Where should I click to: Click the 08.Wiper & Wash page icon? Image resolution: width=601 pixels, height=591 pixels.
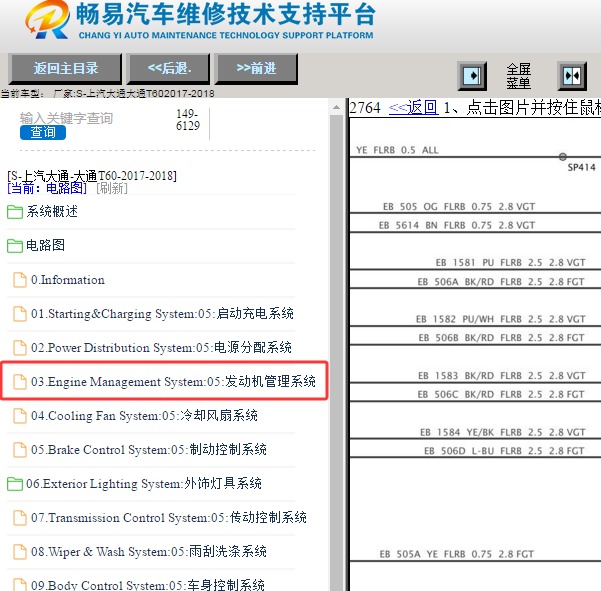[x=20, y=552]
